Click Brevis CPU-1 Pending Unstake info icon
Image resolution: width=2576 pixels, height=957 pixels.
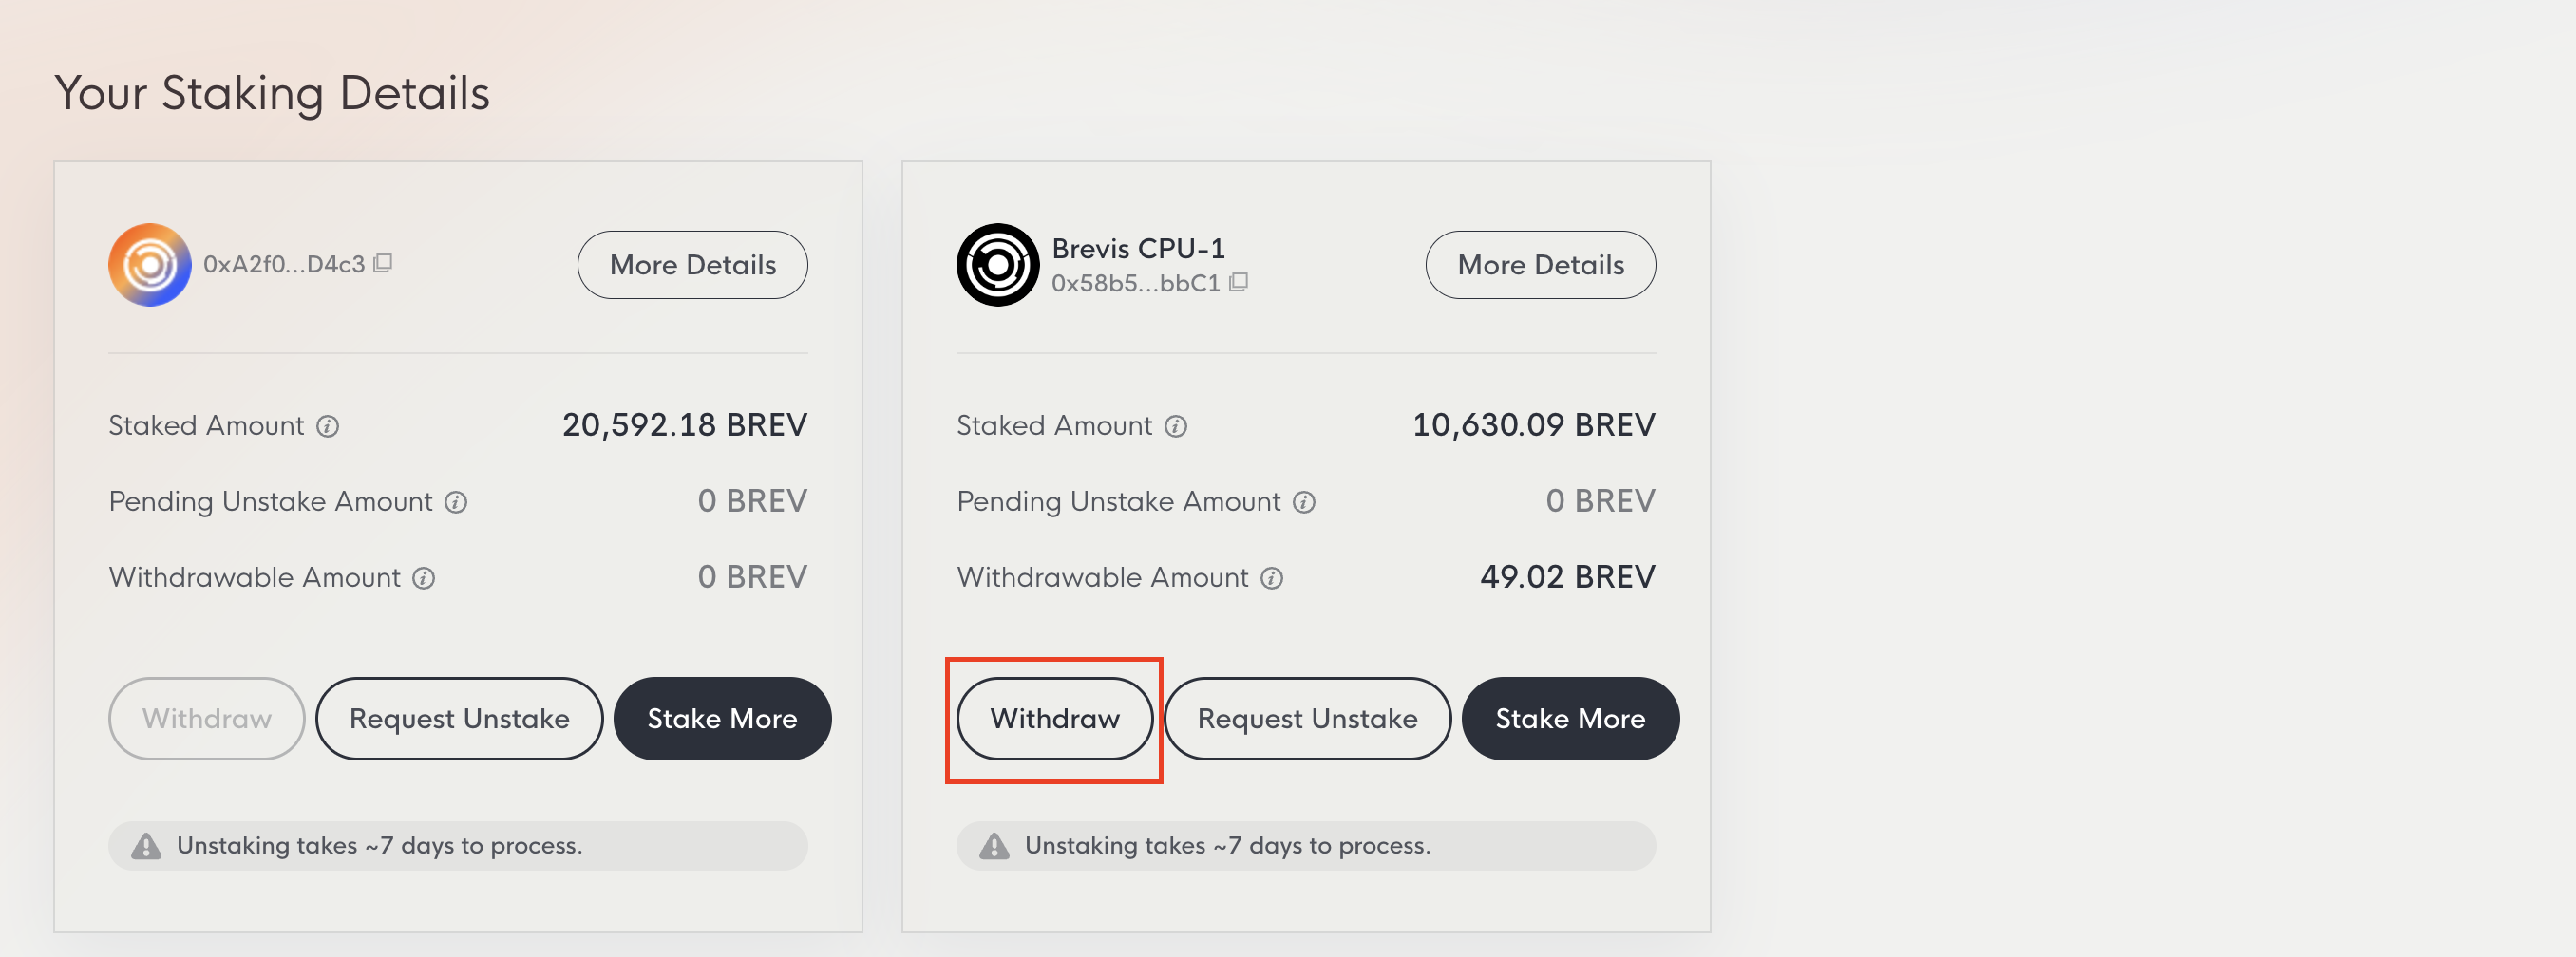click(x=1304, y=502)
